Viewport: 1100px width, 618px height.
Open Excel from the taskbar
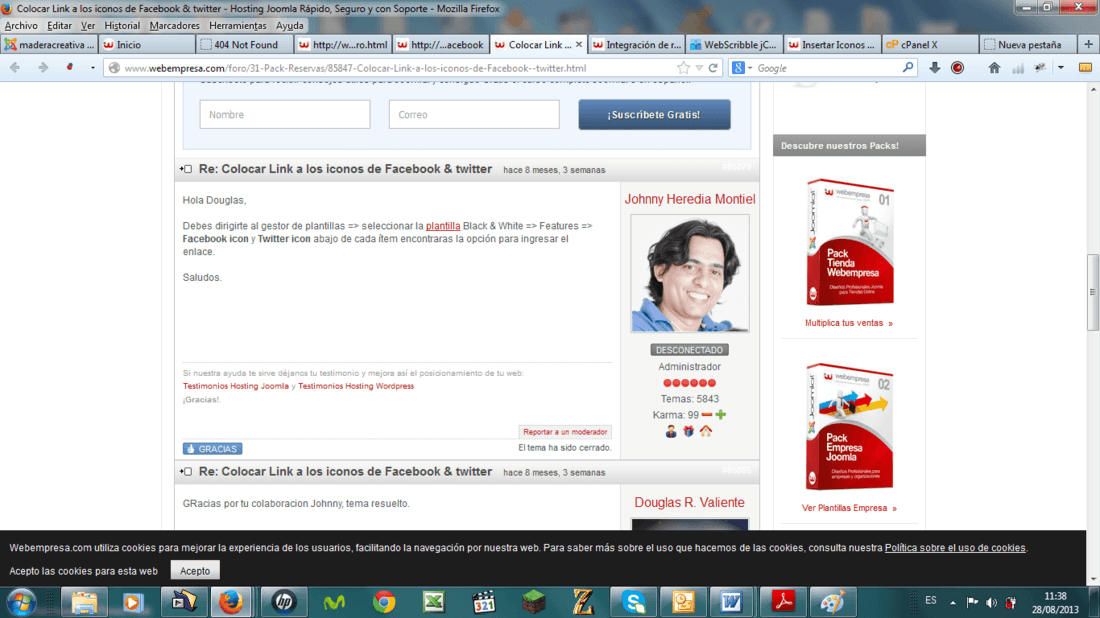(x=434, y=602)
